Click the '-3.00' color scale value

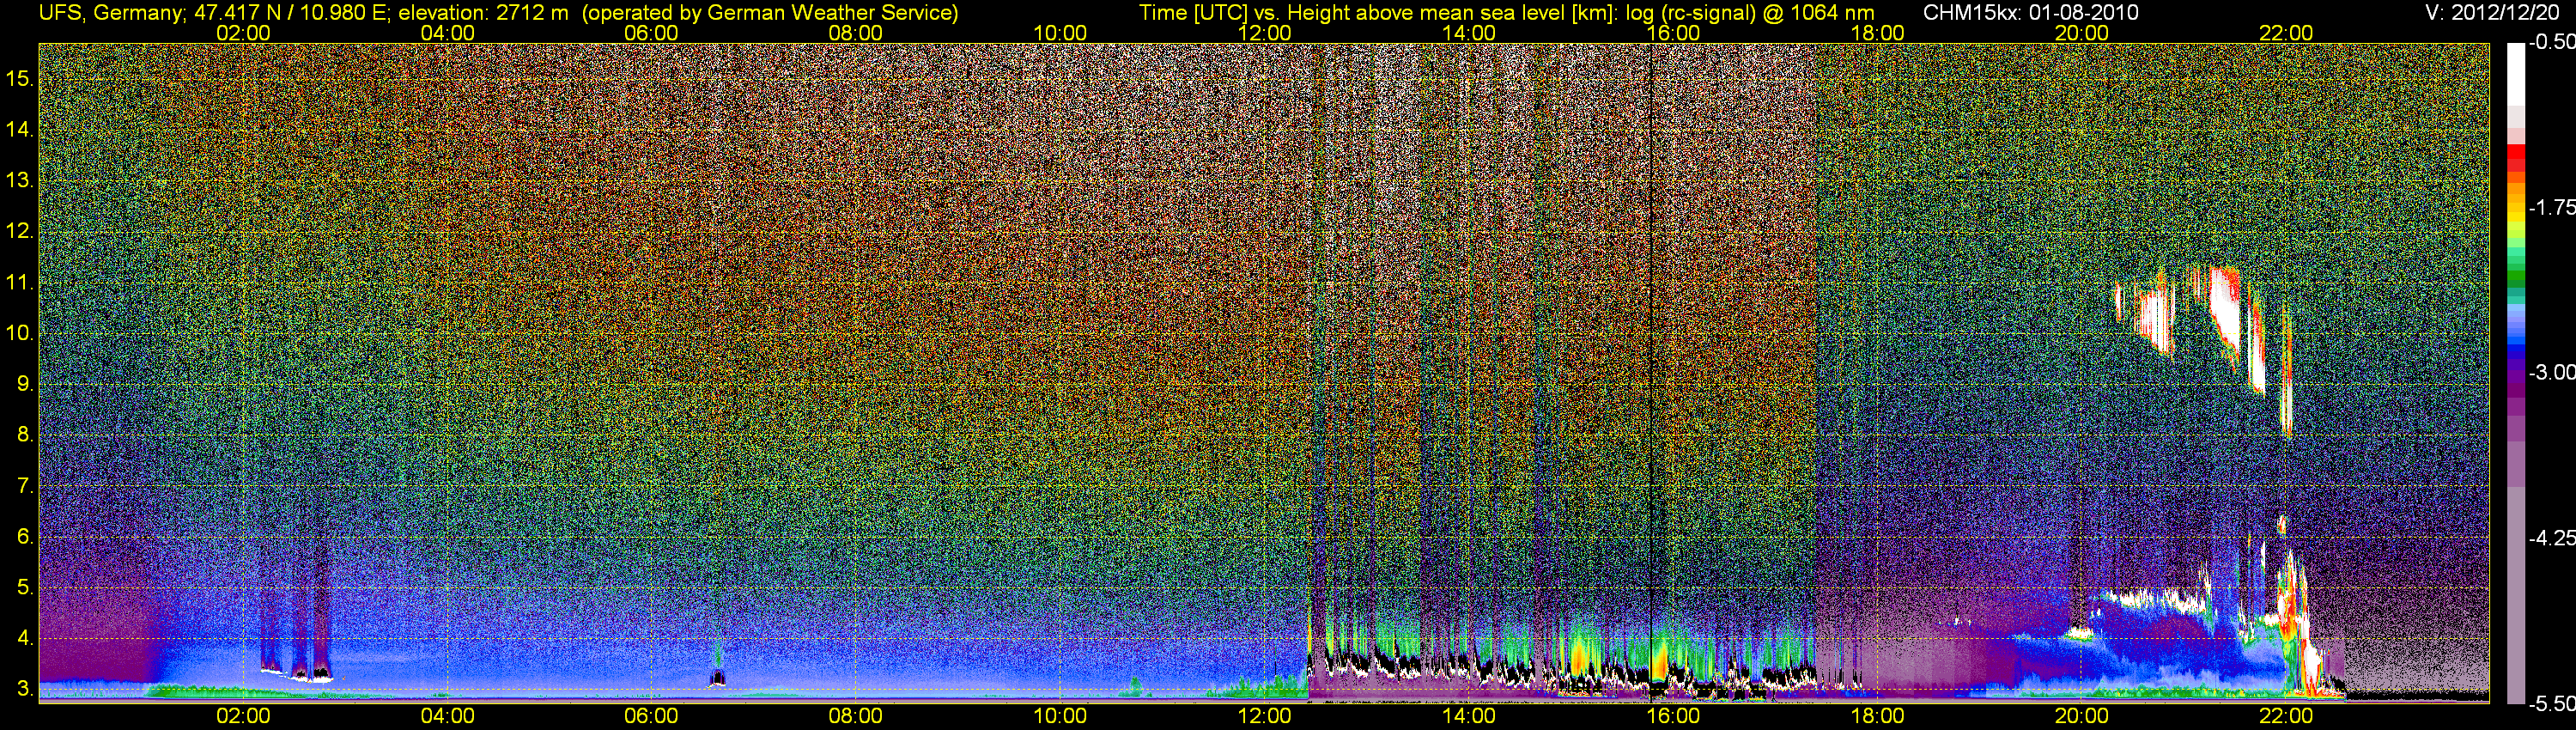(x=2551, y=373)
